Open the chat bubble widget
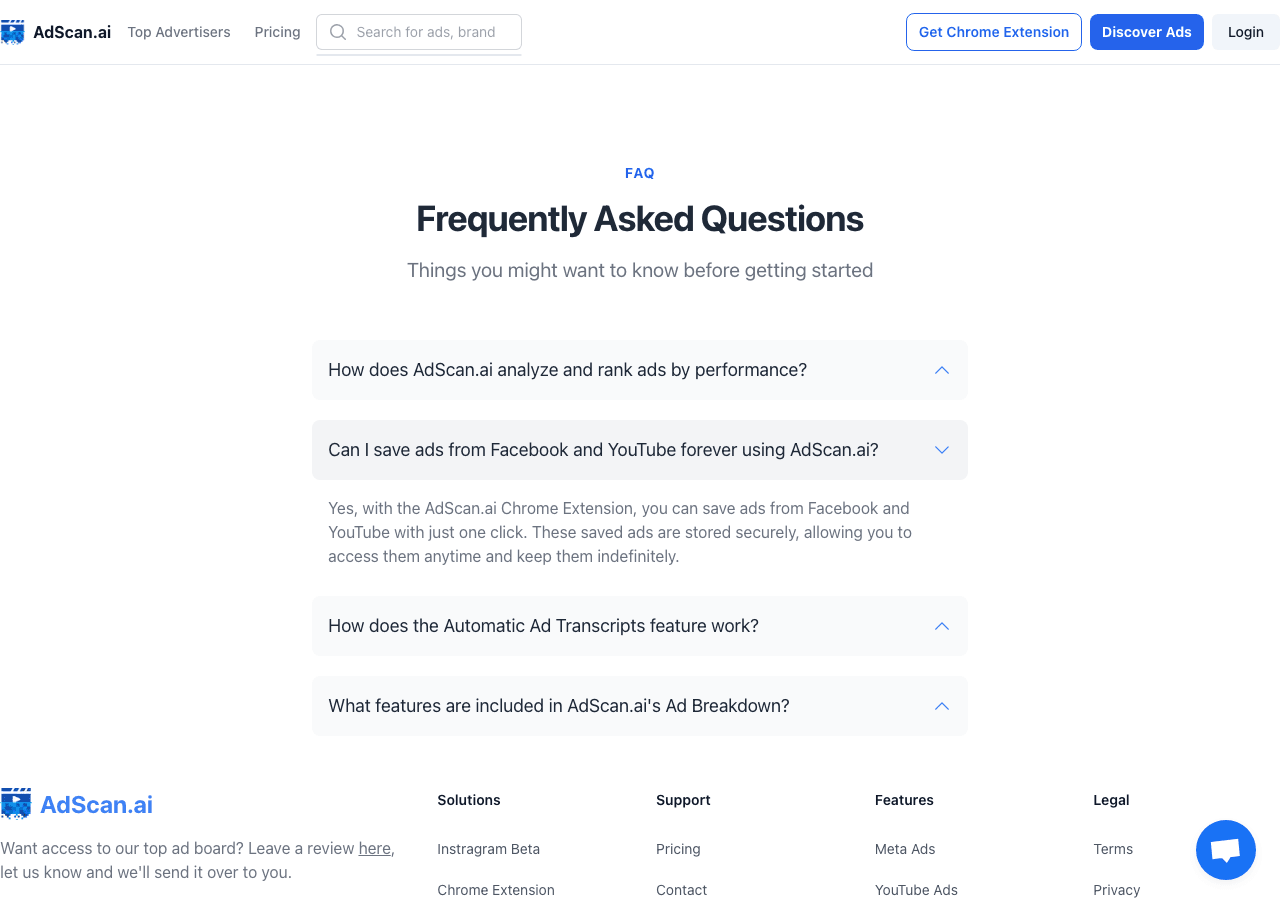This screenshot has width=1280, height=900. 1226,850
